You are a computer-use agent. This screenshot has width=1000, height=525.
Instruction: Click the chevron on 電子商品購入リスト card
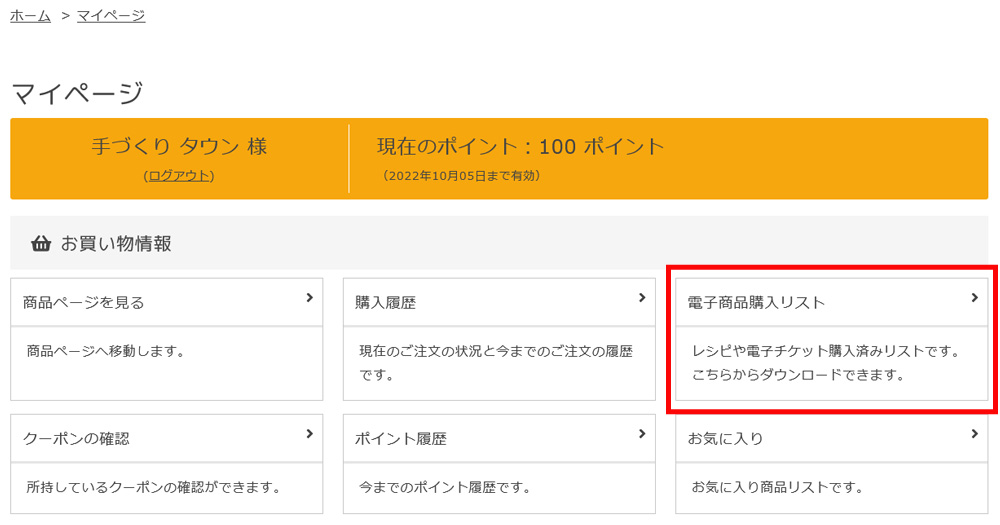pyautogui.click(x=975, y=298)
